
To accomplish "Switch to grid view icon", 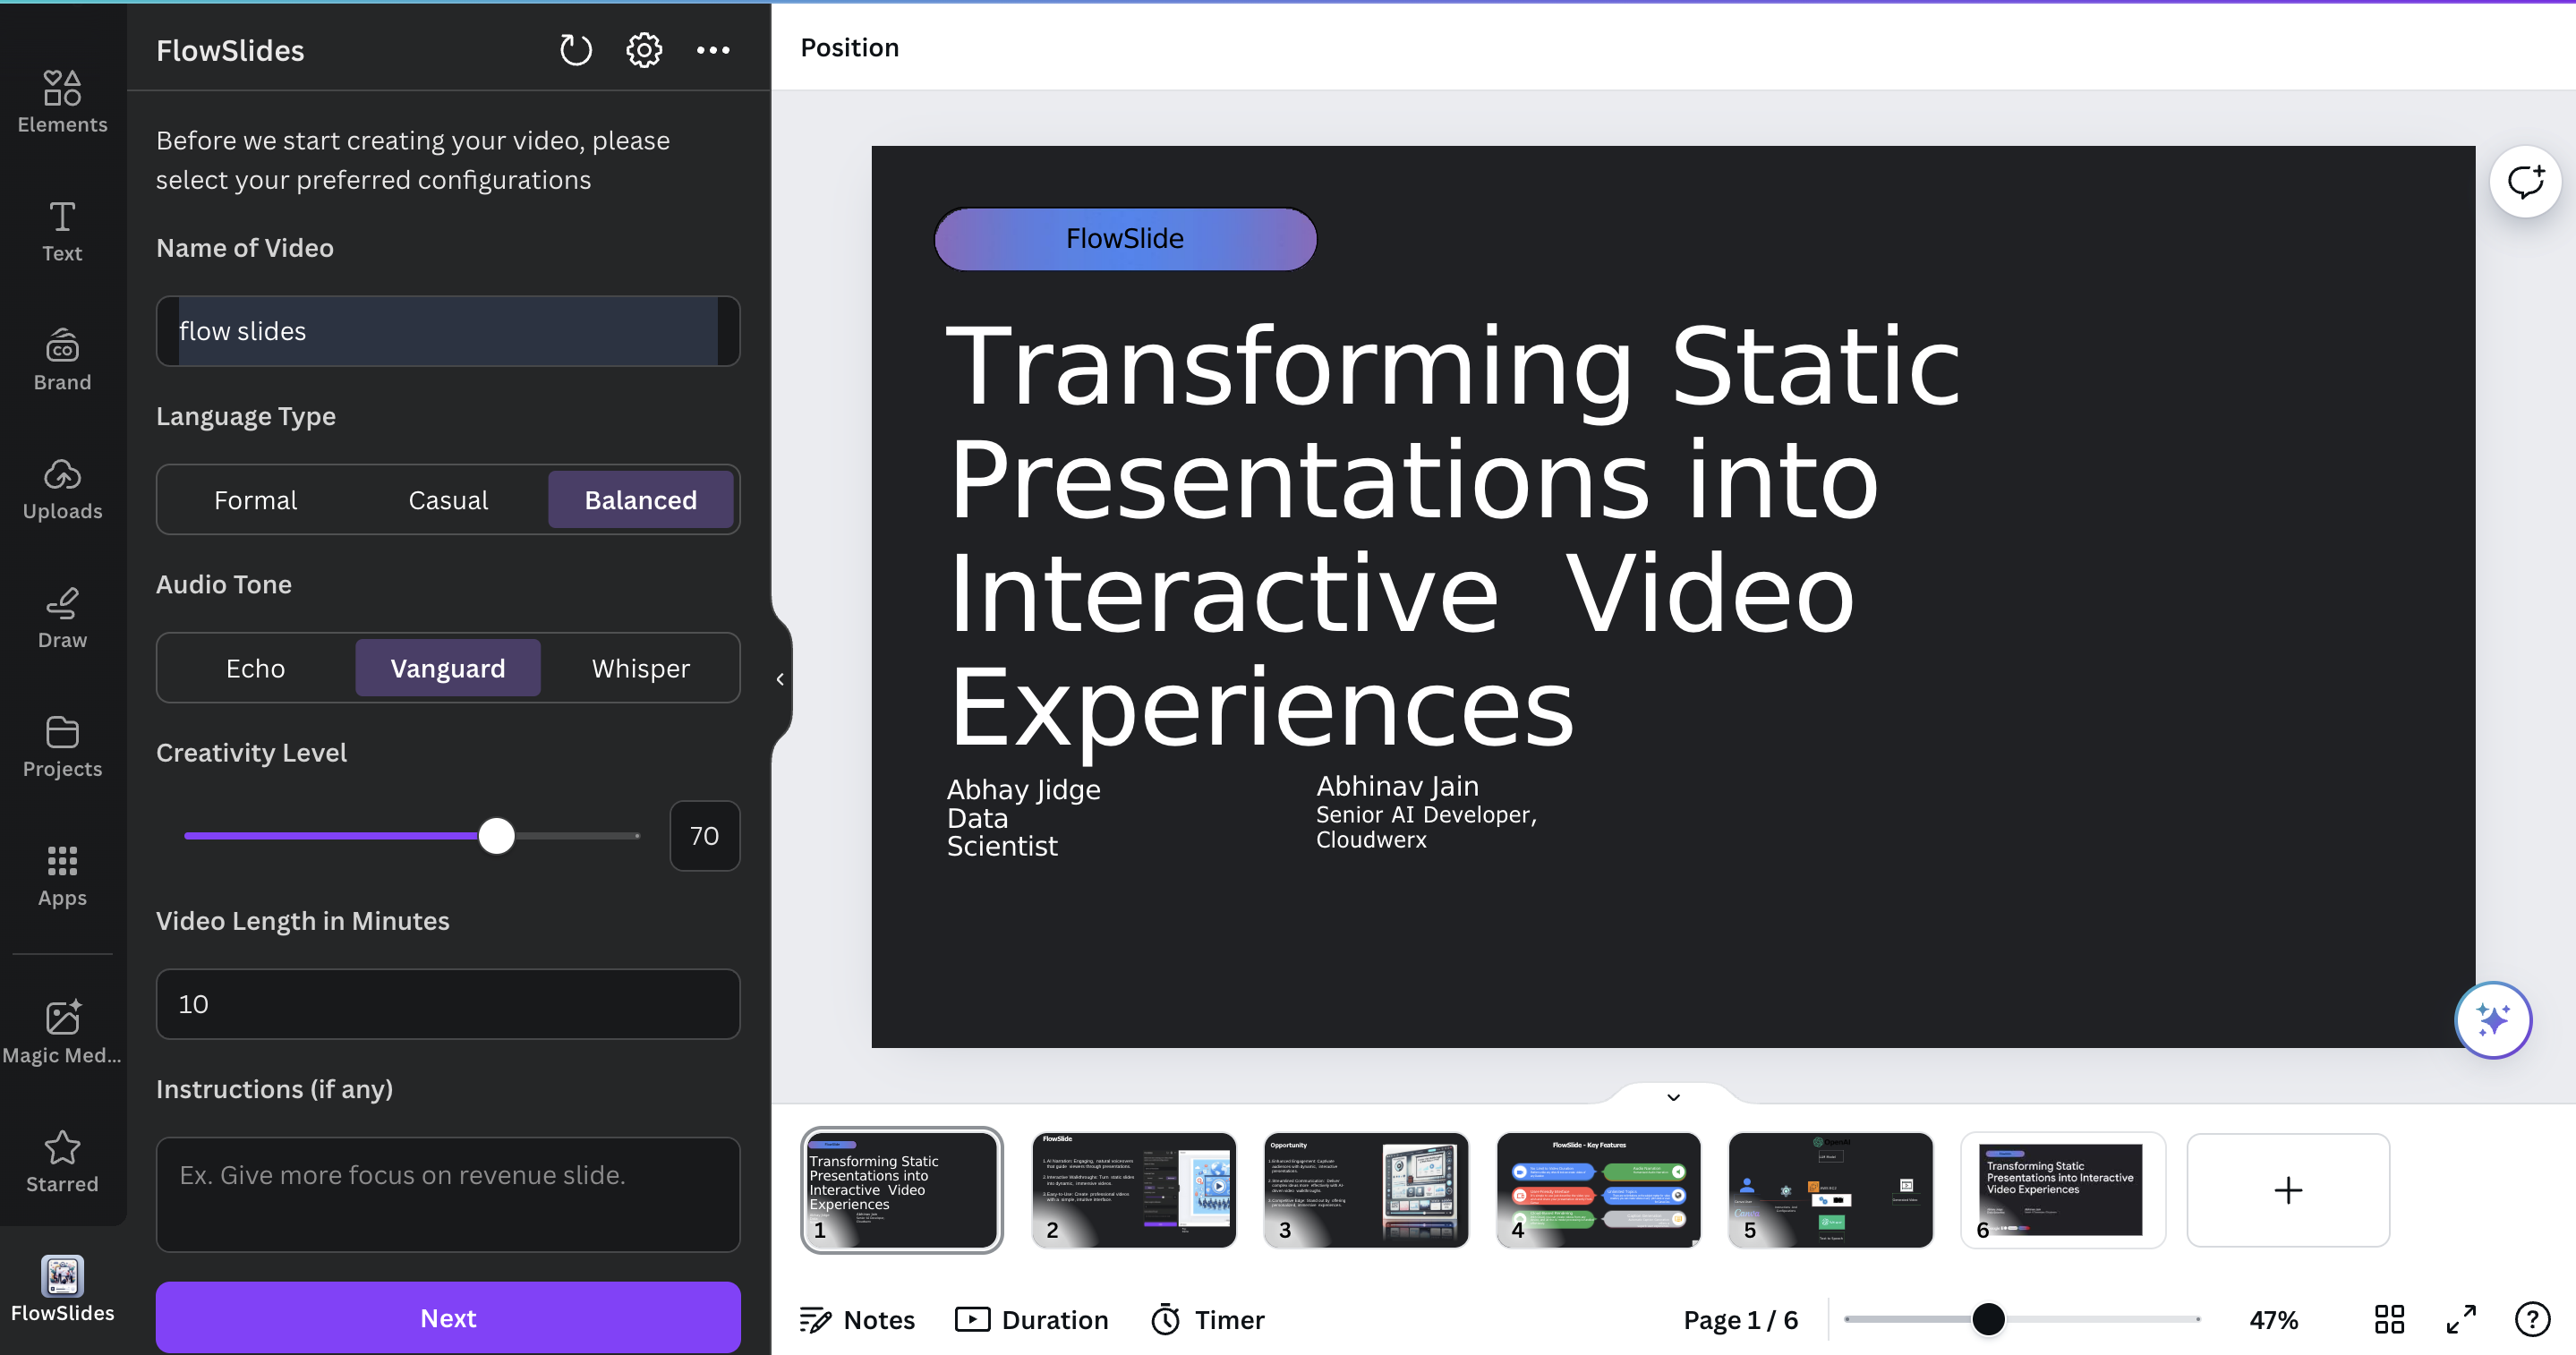I will pos(2389,1319).
